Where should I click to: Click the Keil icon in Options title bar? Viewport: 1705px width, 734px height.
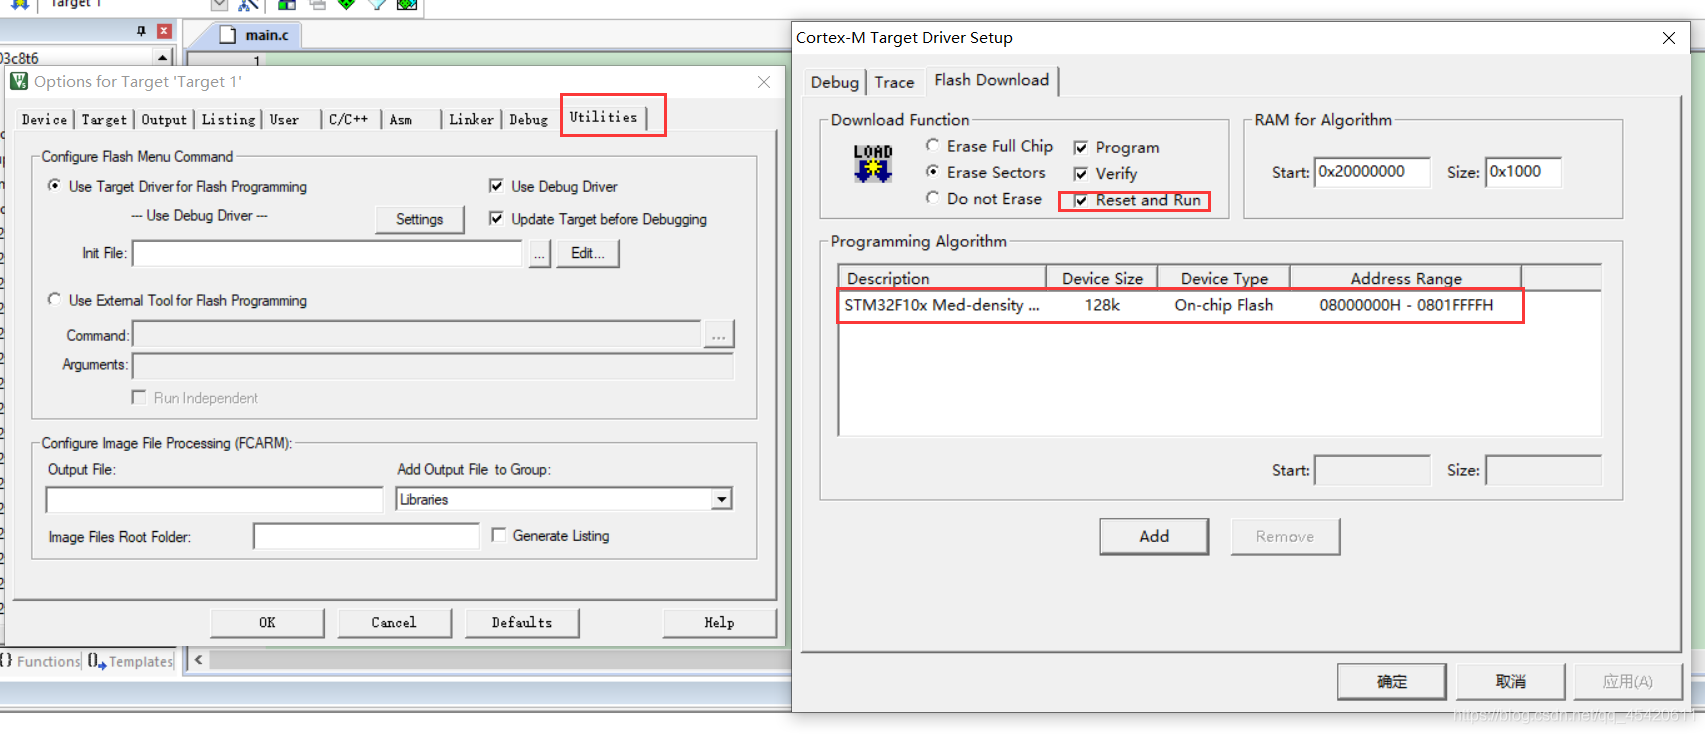19,81
